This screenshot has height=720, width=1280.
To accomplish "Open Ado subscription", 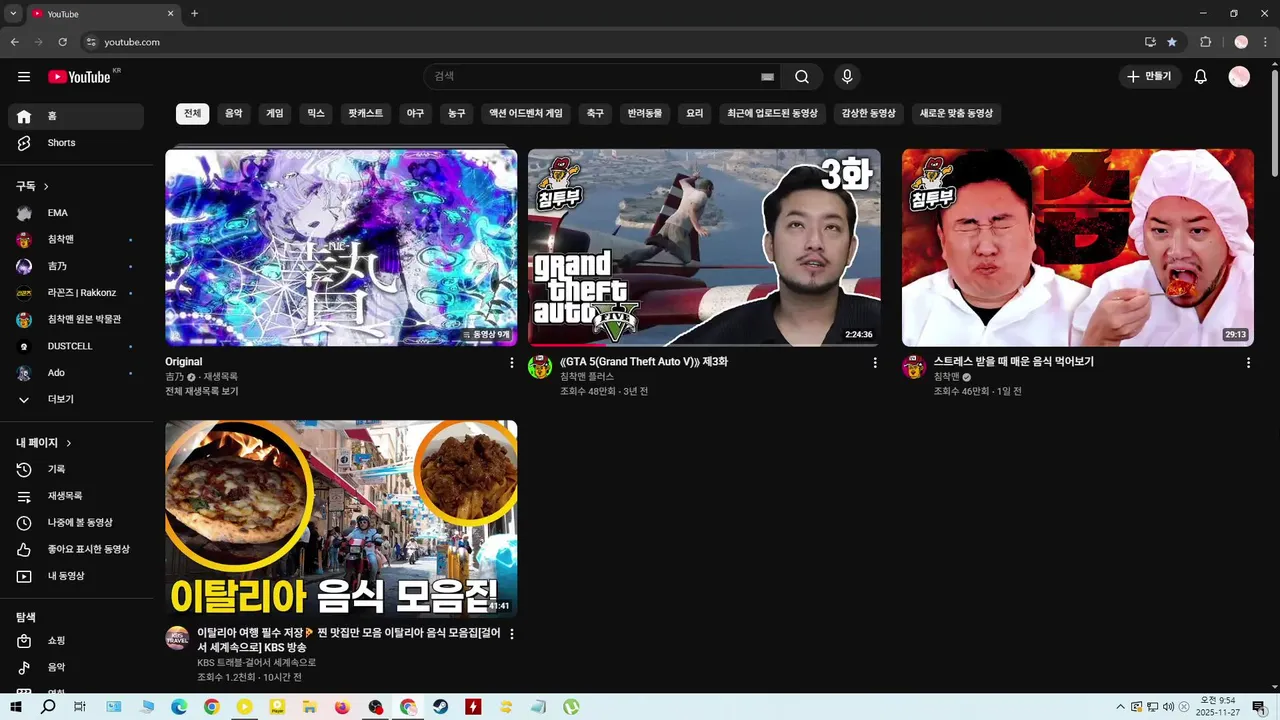I will coord(76,373).
